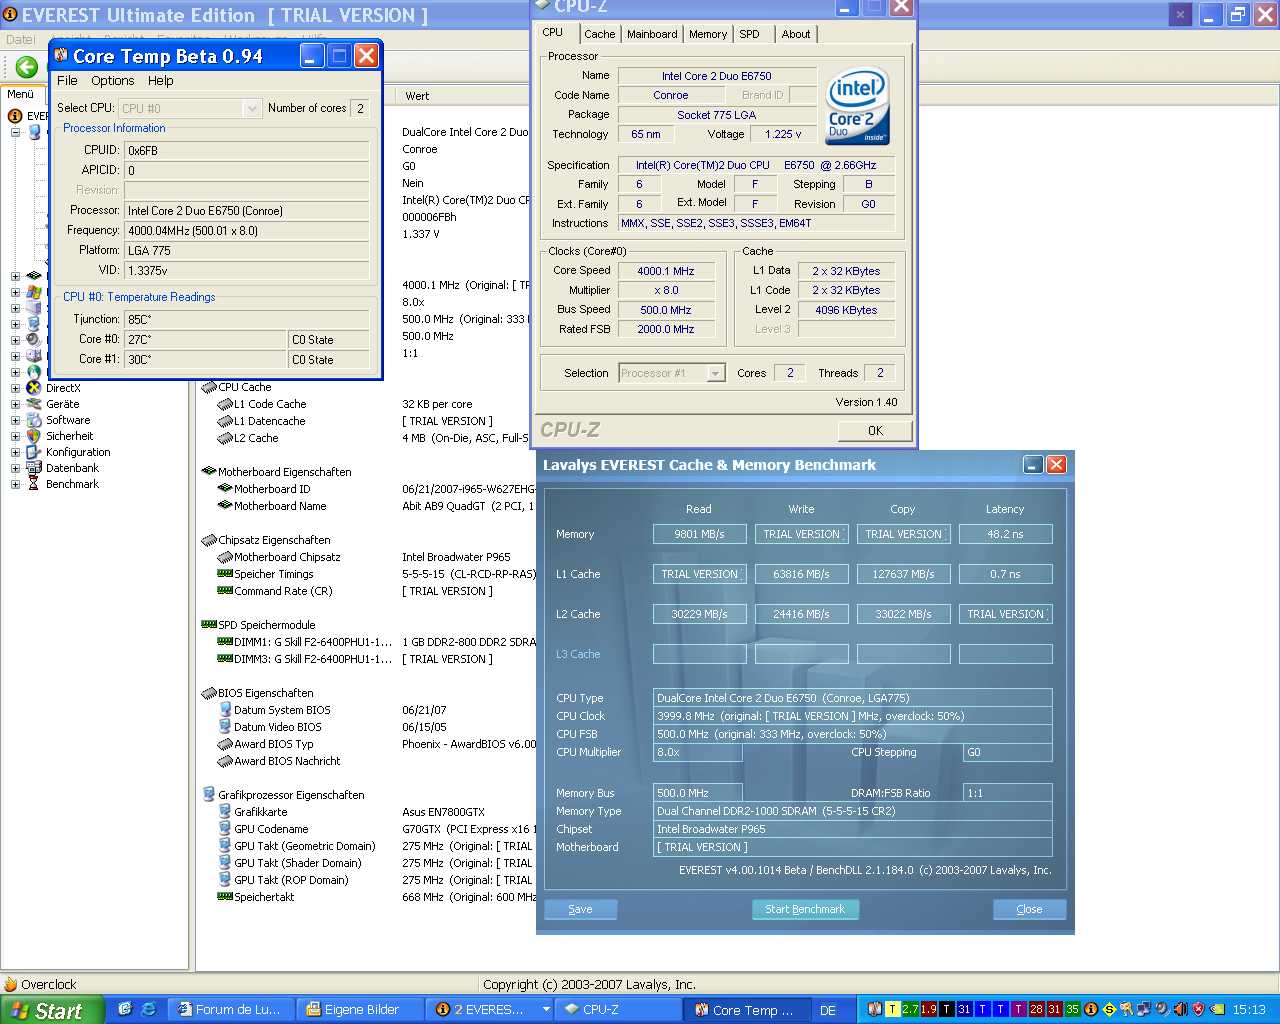Click the L2 Cache Write 24416 MB/s value
The height and width of the screenshot is (1024, 1280).
pos(801,614)
